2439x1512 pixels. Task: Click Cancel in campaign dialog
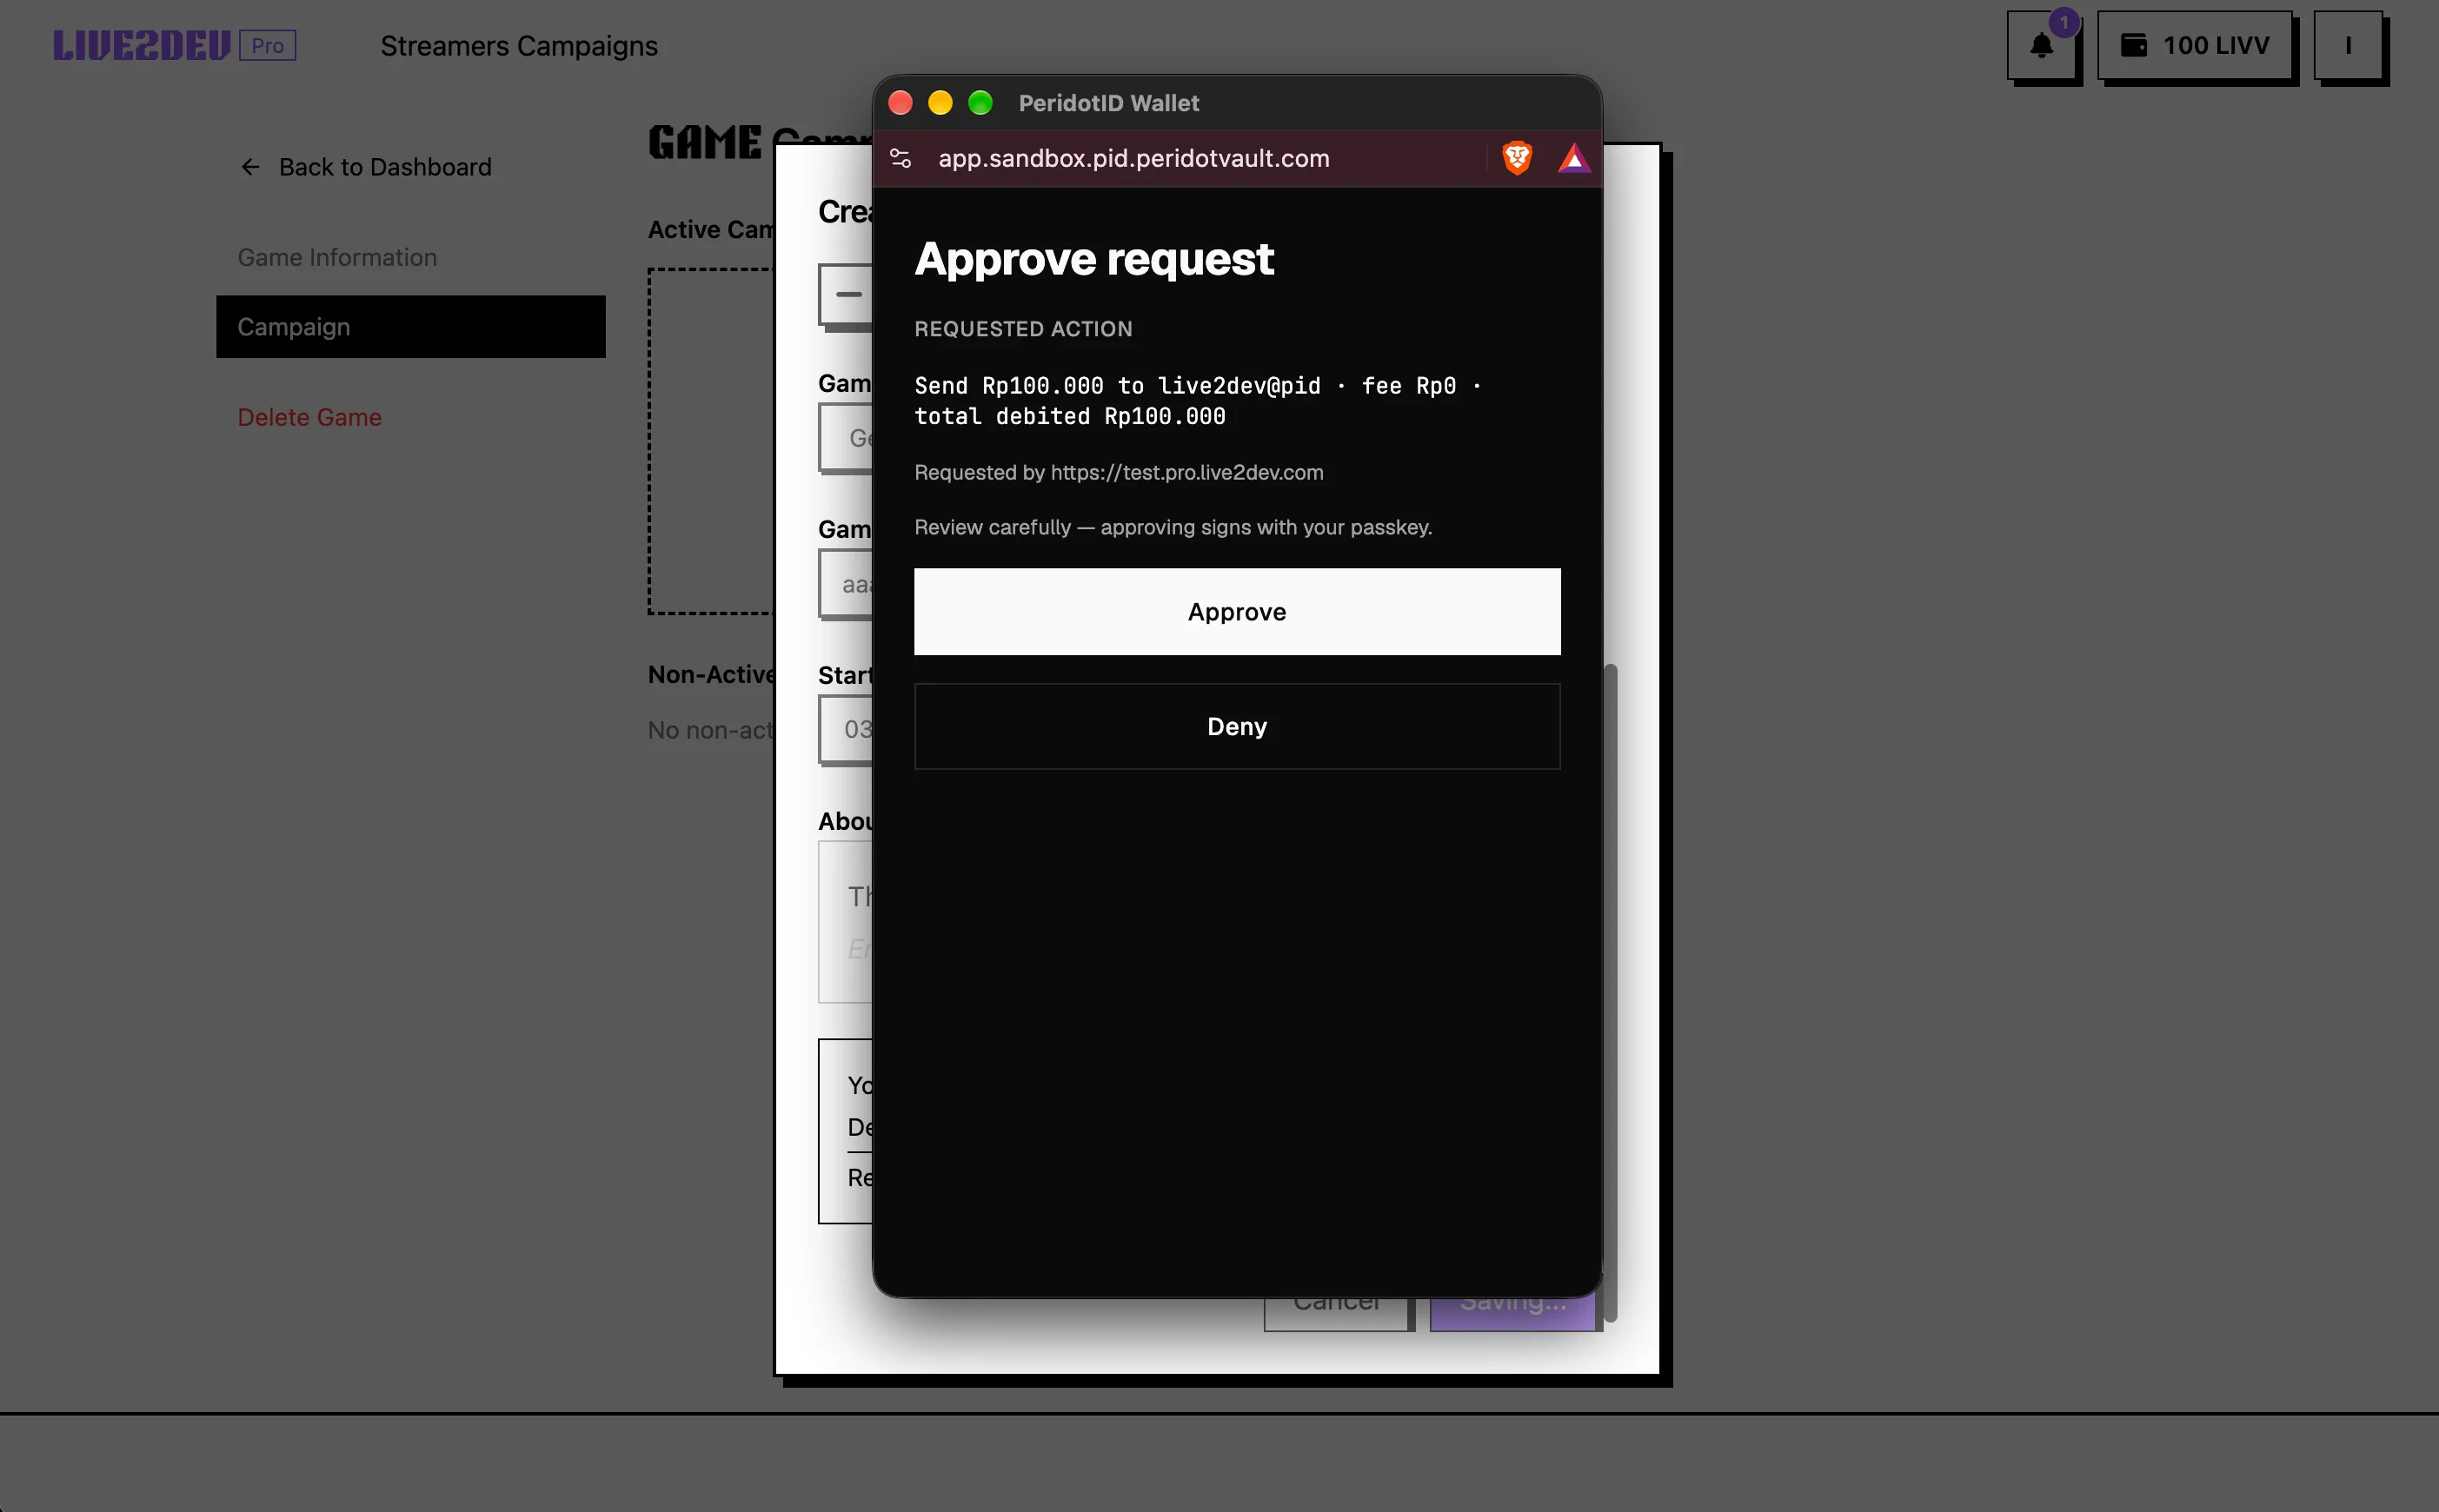pos(1336,1313)
